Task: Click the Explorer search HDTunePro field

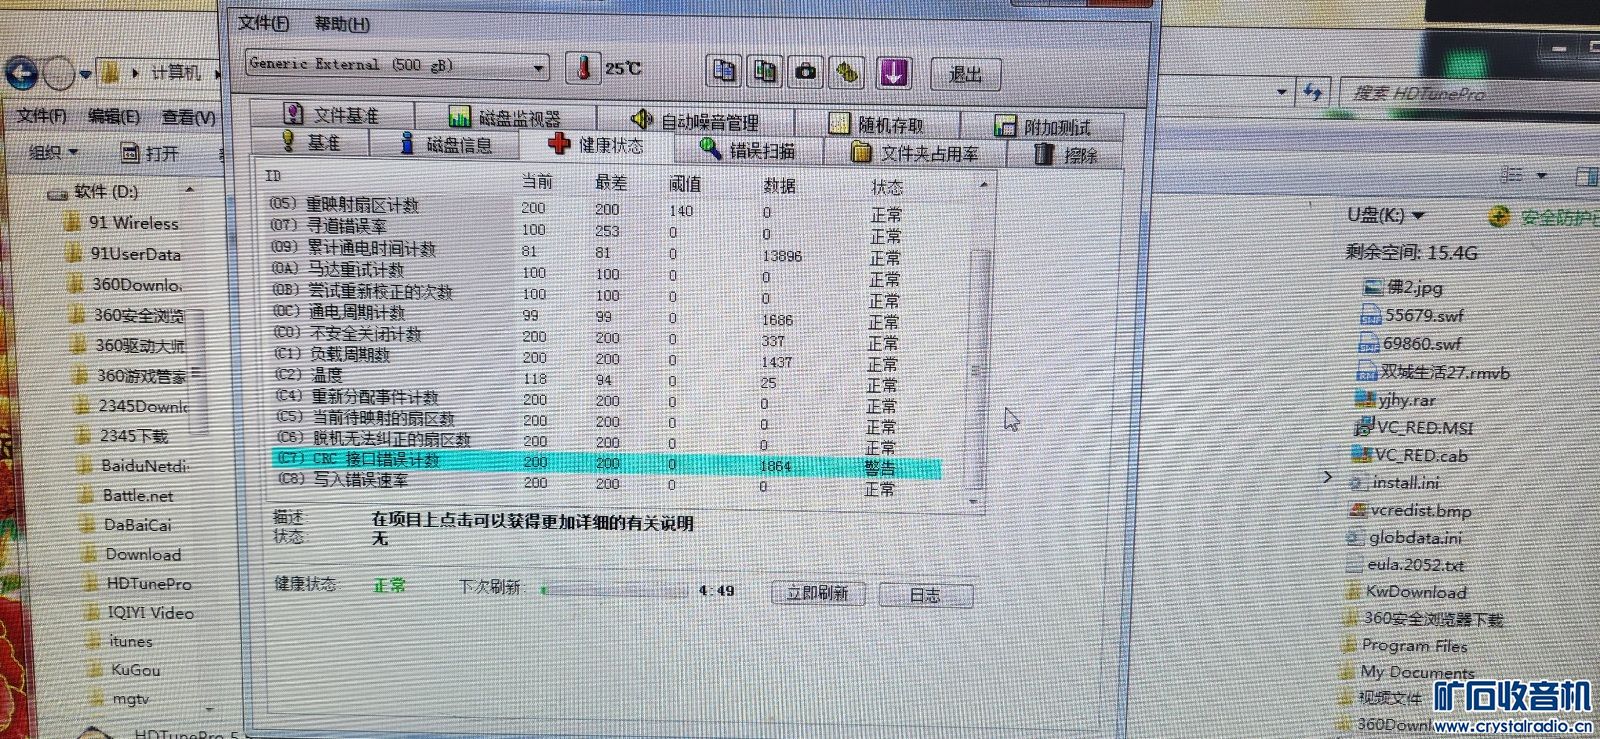Action: tap(1470, 93)
